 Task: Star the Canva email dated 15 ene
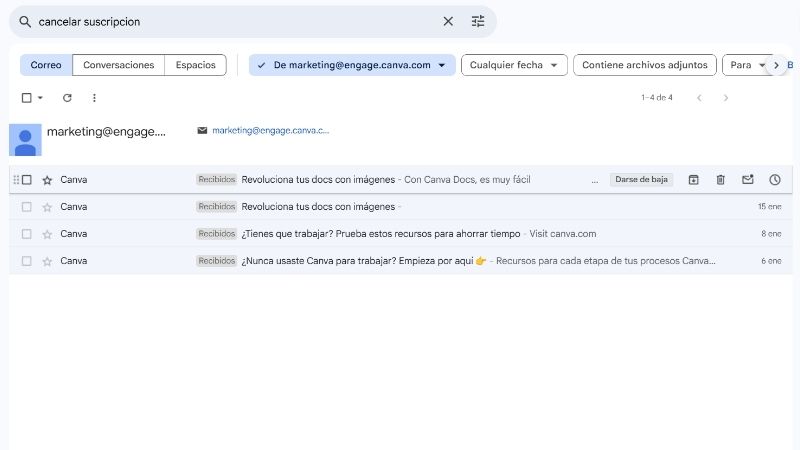[47, 207]
